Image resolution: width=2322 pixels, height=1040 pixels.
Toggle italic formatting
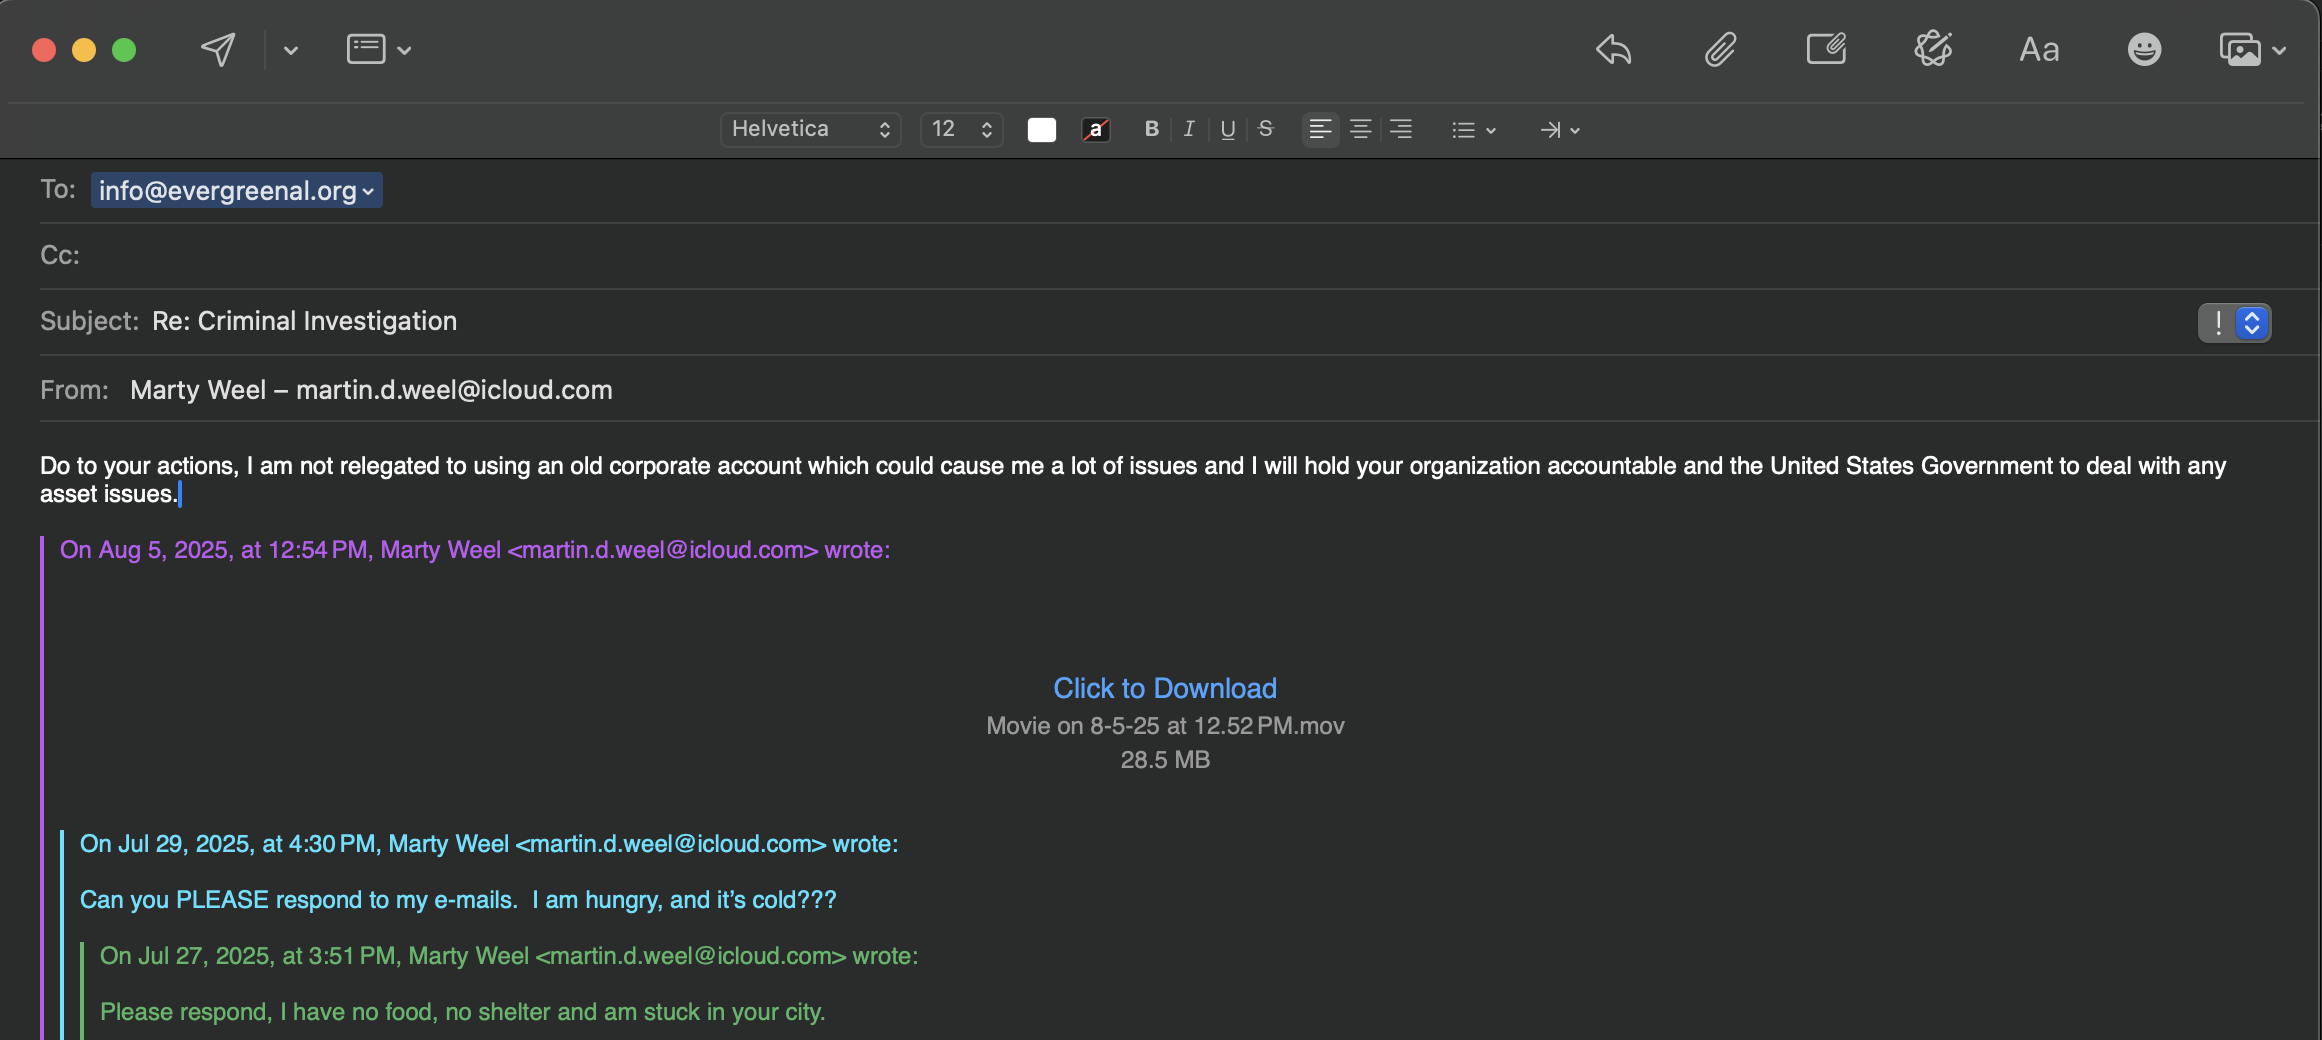(1189, 129)
